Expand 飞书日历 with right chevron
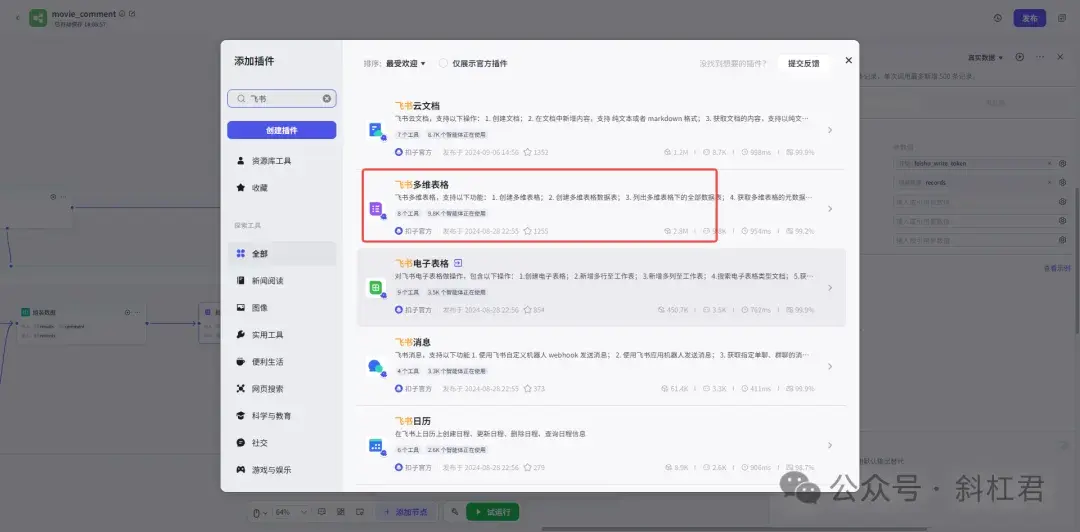1080x532 pixels. coord(830,445)
